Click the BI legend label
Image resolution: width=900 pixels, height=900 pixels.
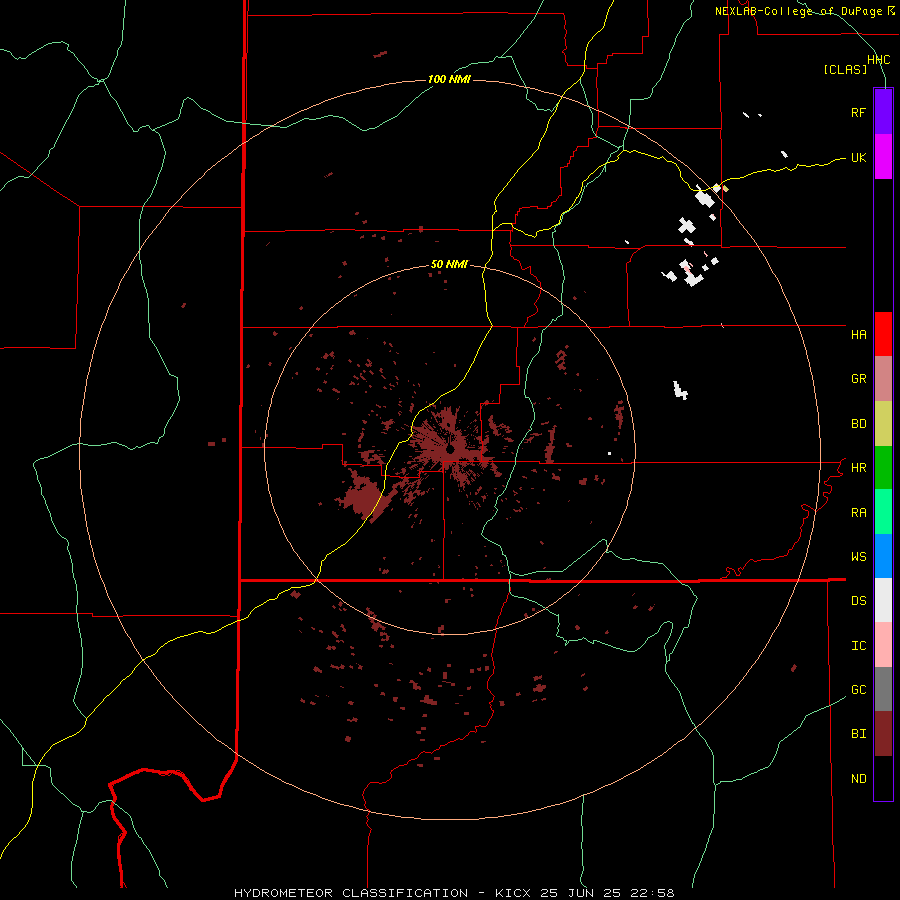click(858, 734)
